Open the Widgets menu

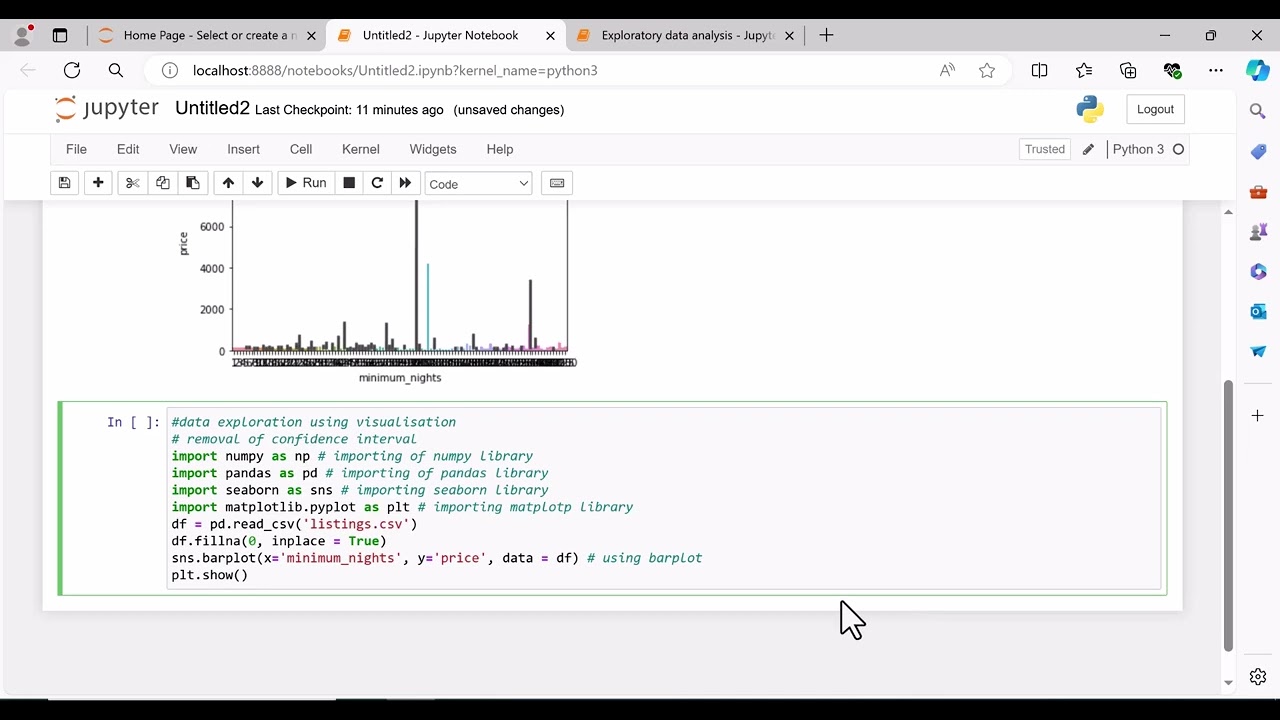click(x=433, y=149)
